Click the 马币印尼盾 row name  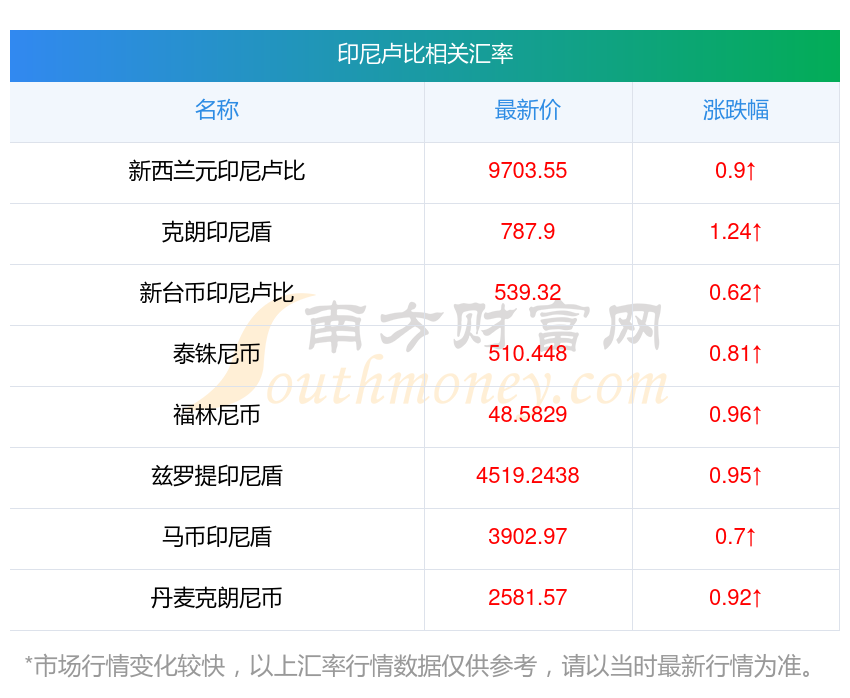[x=217, y=537]
